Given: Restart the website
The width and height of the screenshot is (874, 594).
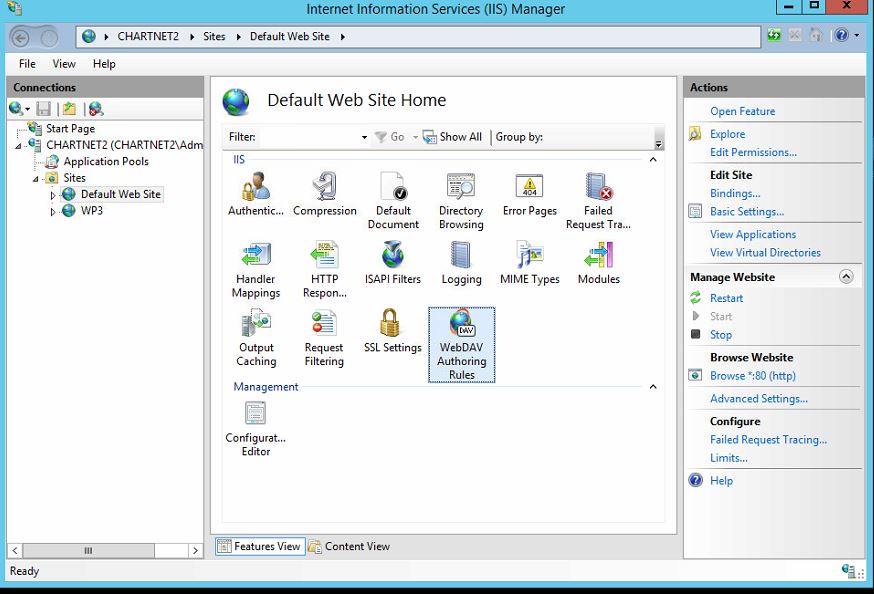Looking at the screenshot, I should tap(726, 298).
